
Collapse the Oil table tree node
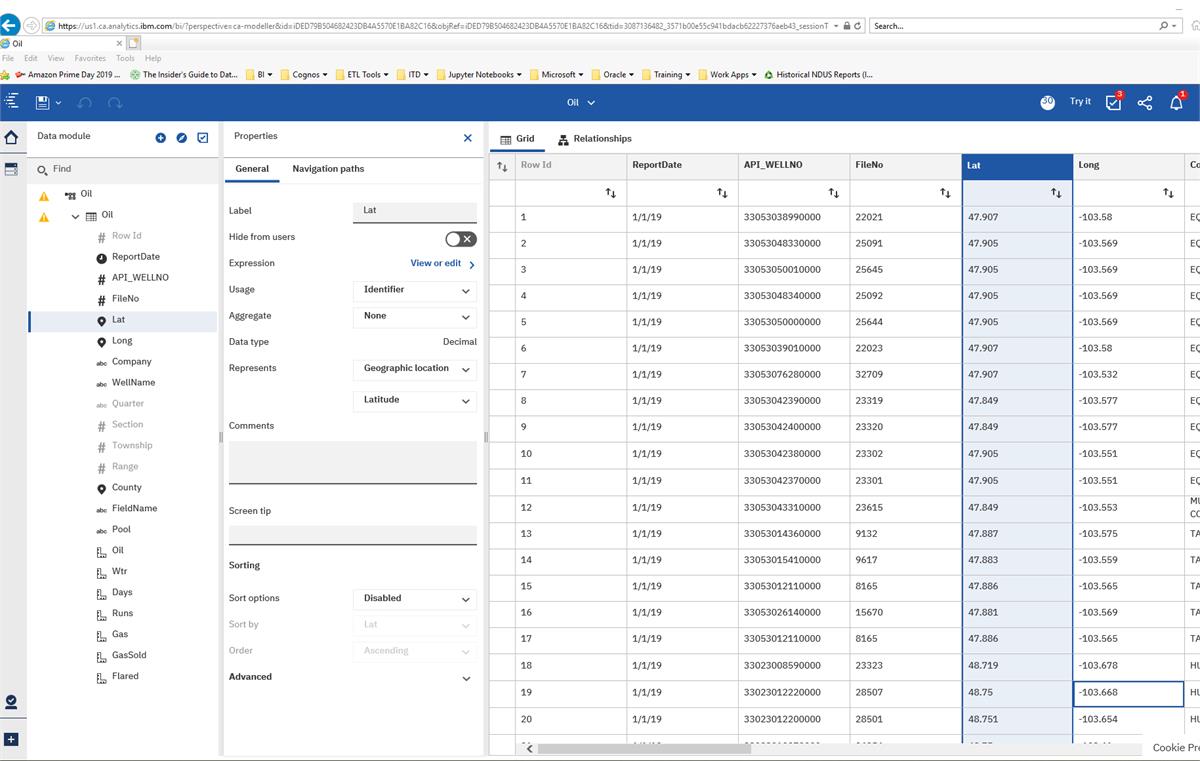pyautogui.click(x=75, y=216)
